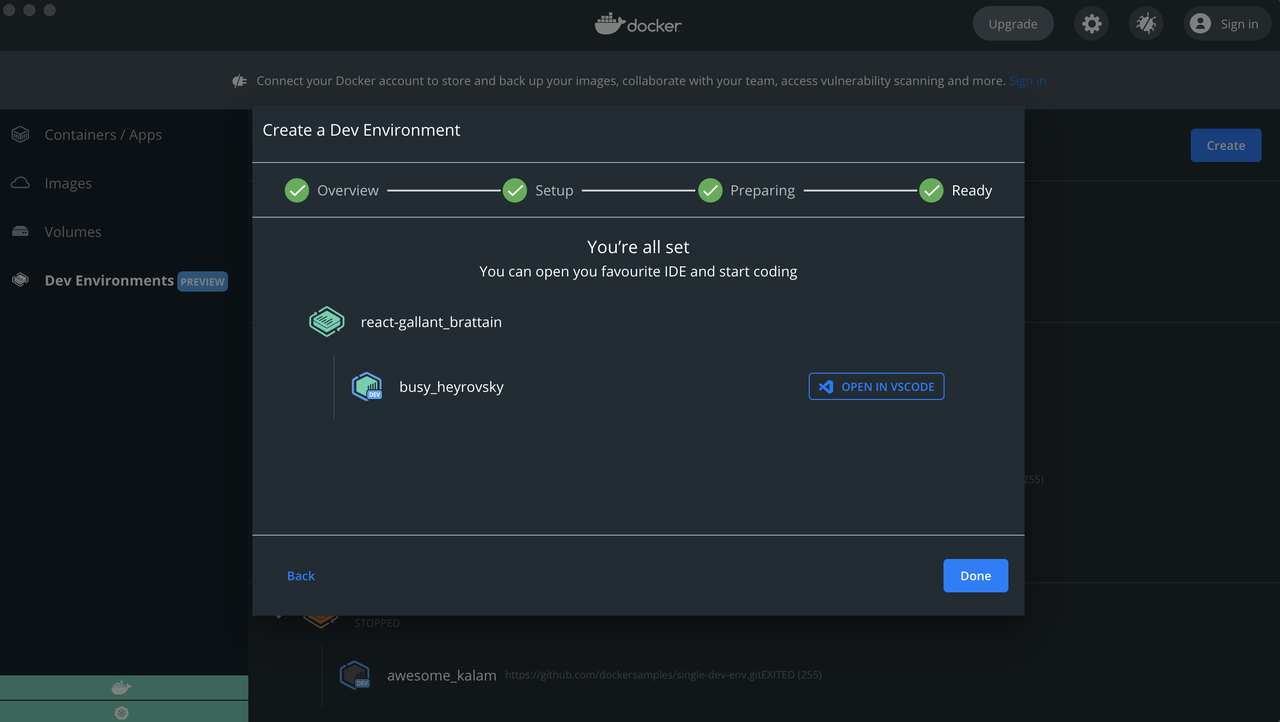The image size is (1280, 722).
Task: Click the Kubernetes status icon
Action: (121, 712)
